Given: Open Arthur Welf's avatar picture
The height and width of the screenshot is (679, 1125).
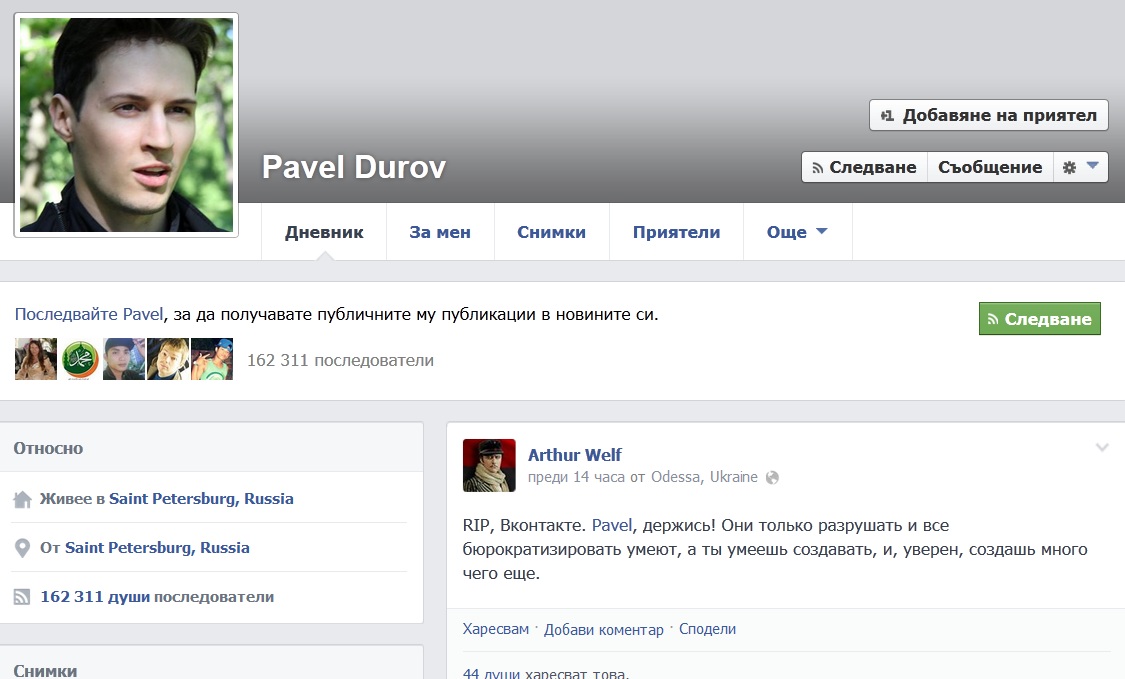Looking at the screenshot, I should (x=489, y=465).
